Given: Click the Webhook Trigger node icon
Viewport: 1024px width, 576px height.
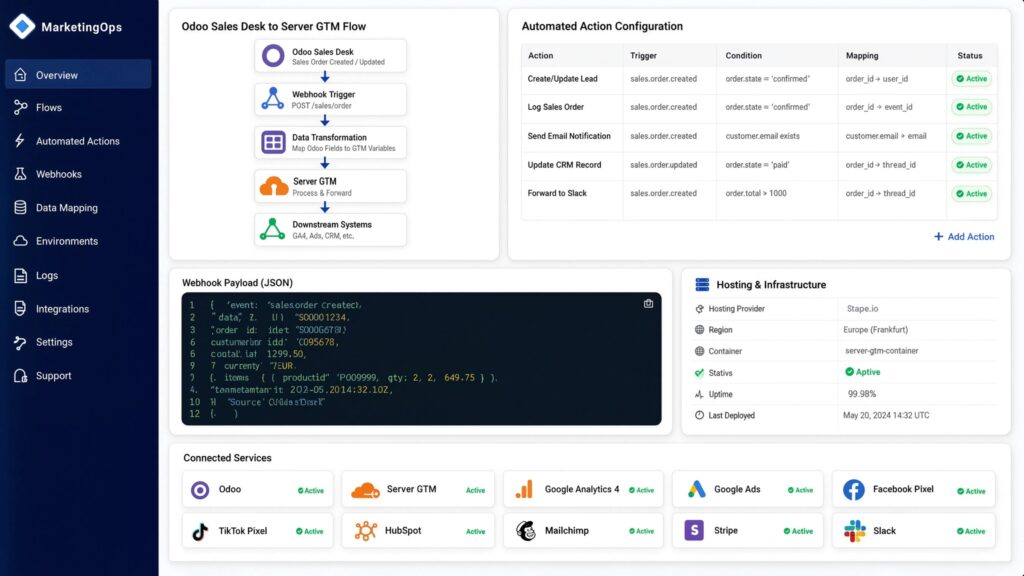Looking at the screenshot, I should 273,99.
